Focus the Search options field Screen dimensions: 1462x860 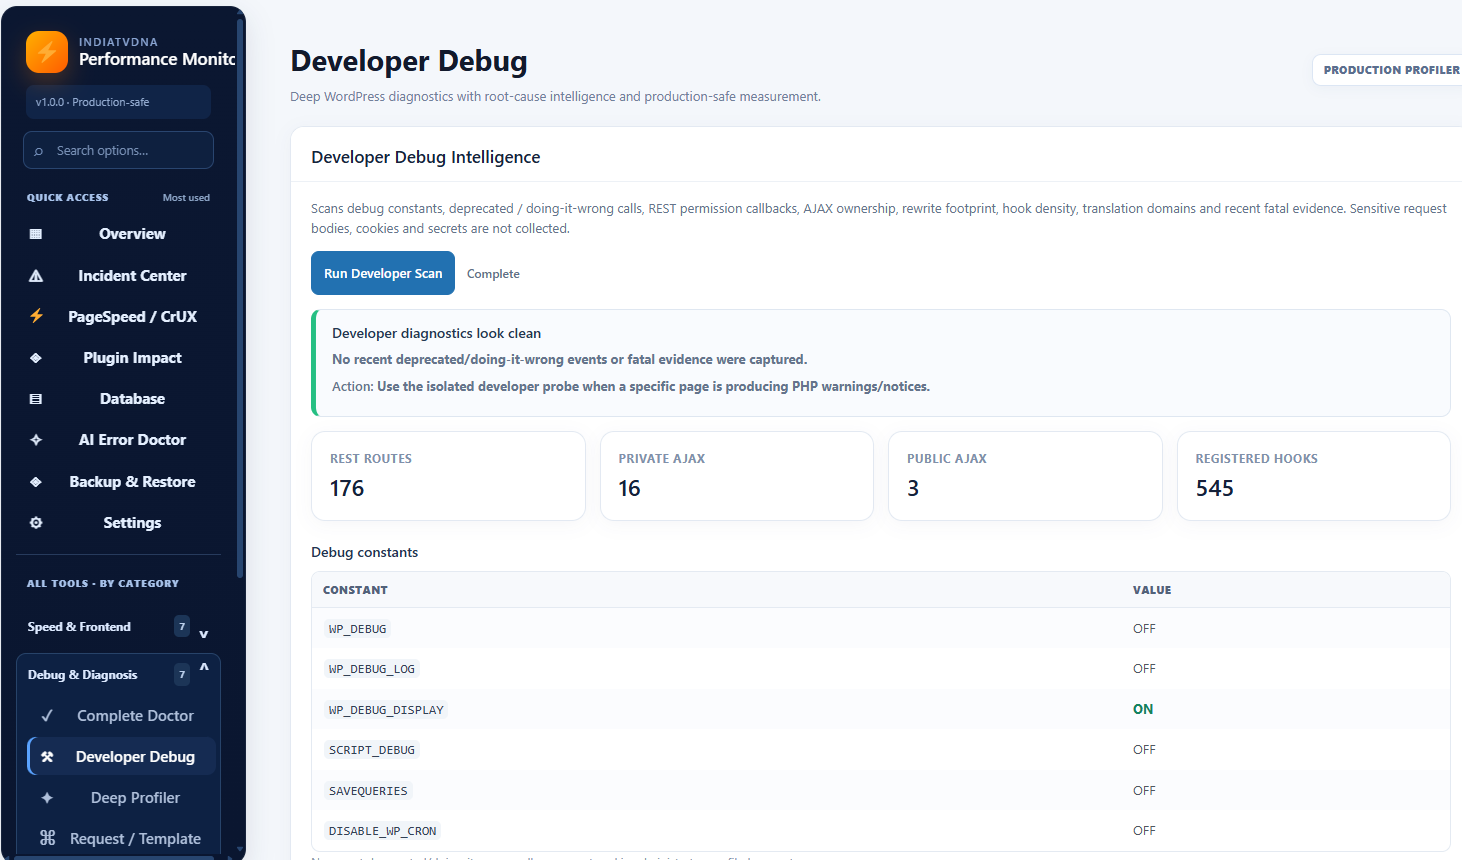118,150
